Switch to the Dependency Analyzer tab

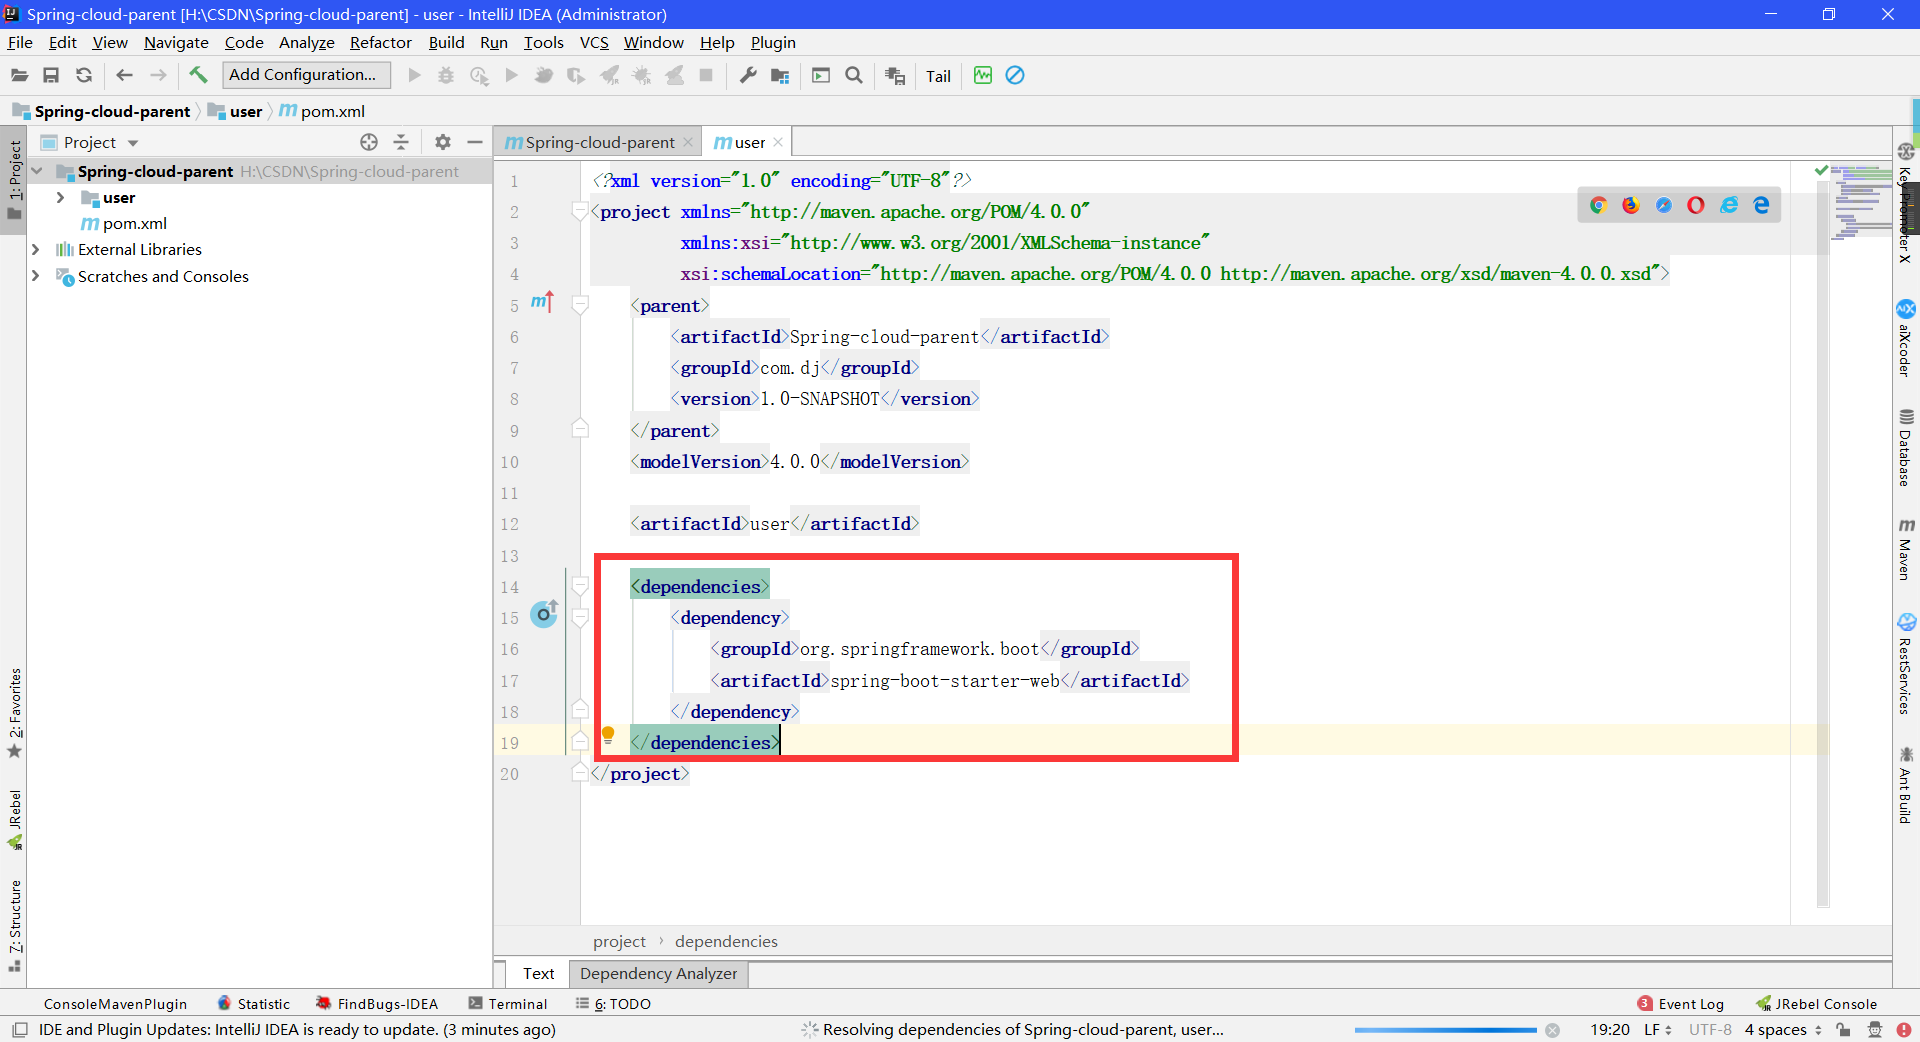pos(658,973)
